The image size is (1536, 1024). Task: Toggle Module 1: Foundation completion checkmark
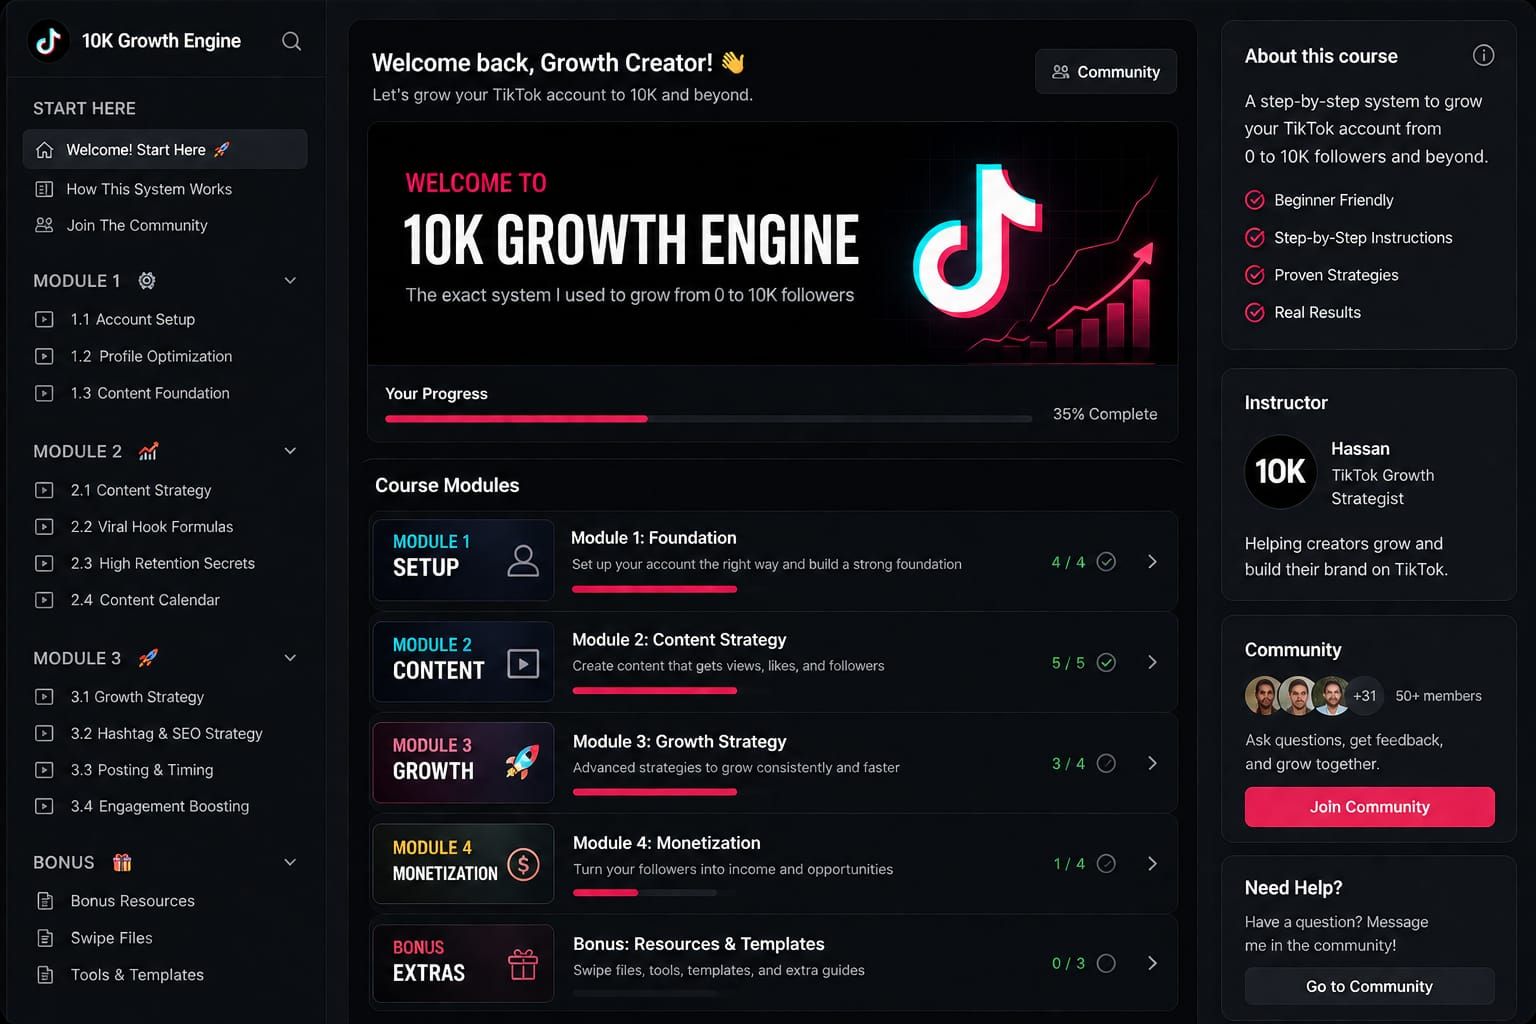[1106, 562]
